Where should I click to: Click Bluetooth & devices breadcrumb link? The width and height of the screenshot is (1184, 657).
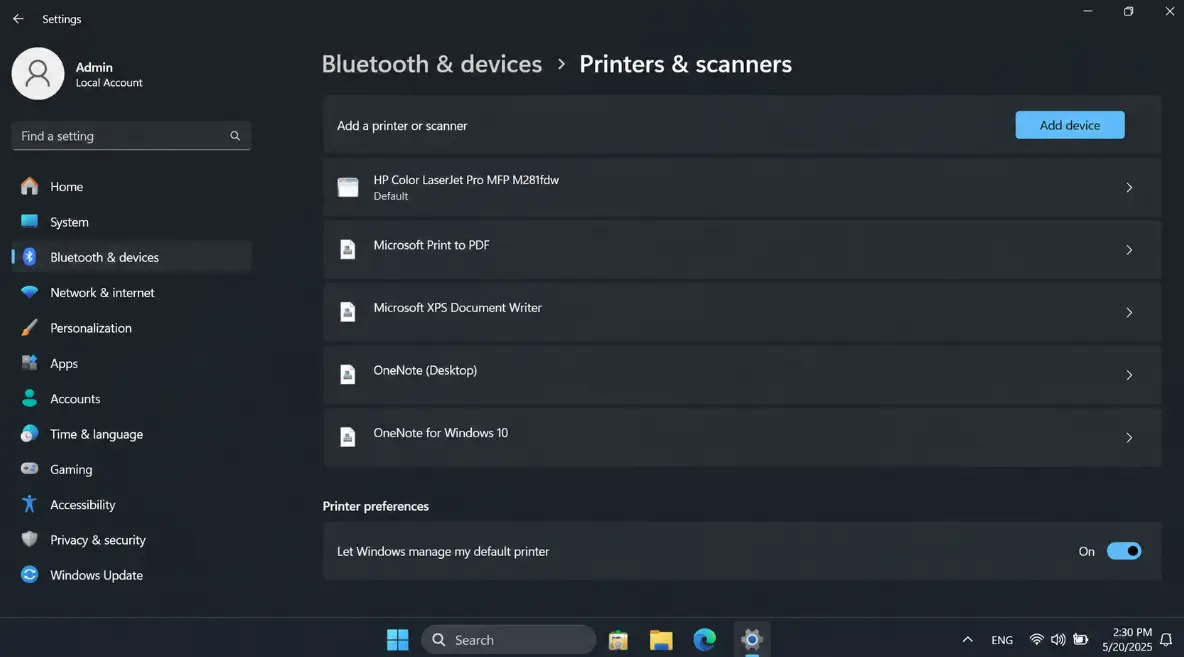(x=432, y=64)
